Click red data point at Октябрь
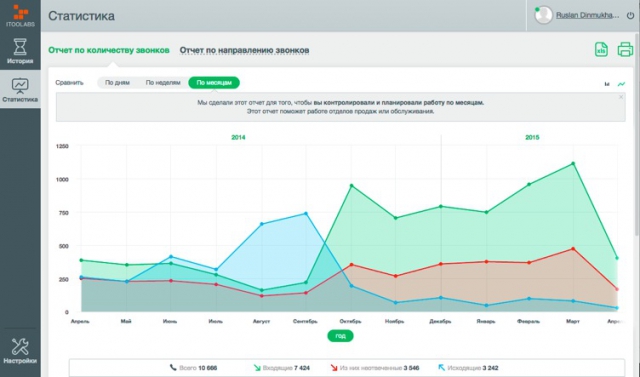This screenshot has height=377, width=640. [x=352, y=265]
